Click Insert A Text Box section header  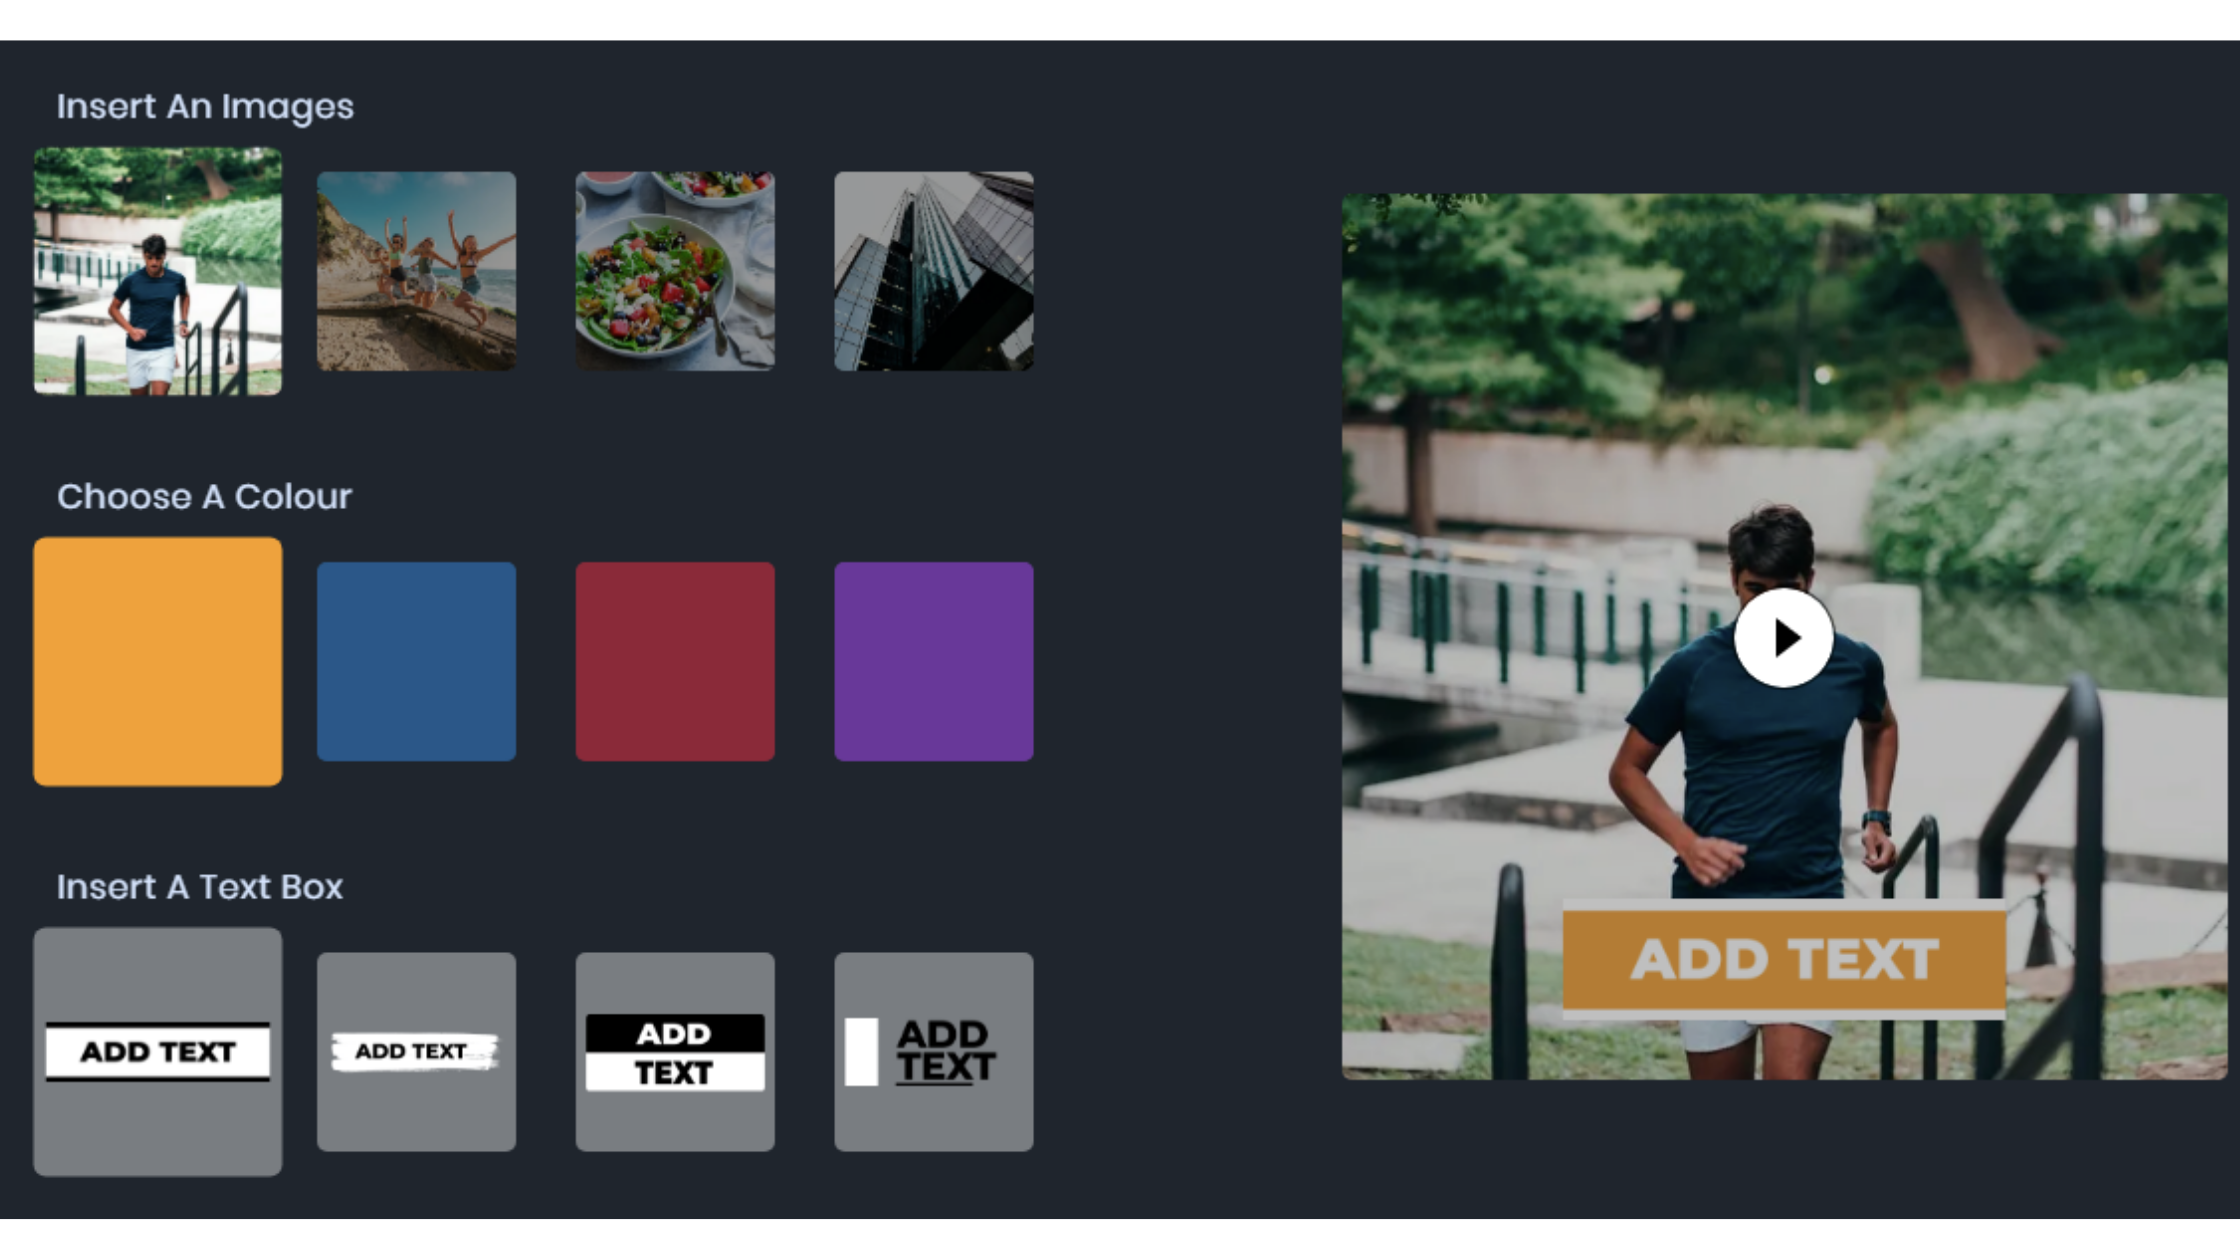pyautogui.click(x=198, y=886)
